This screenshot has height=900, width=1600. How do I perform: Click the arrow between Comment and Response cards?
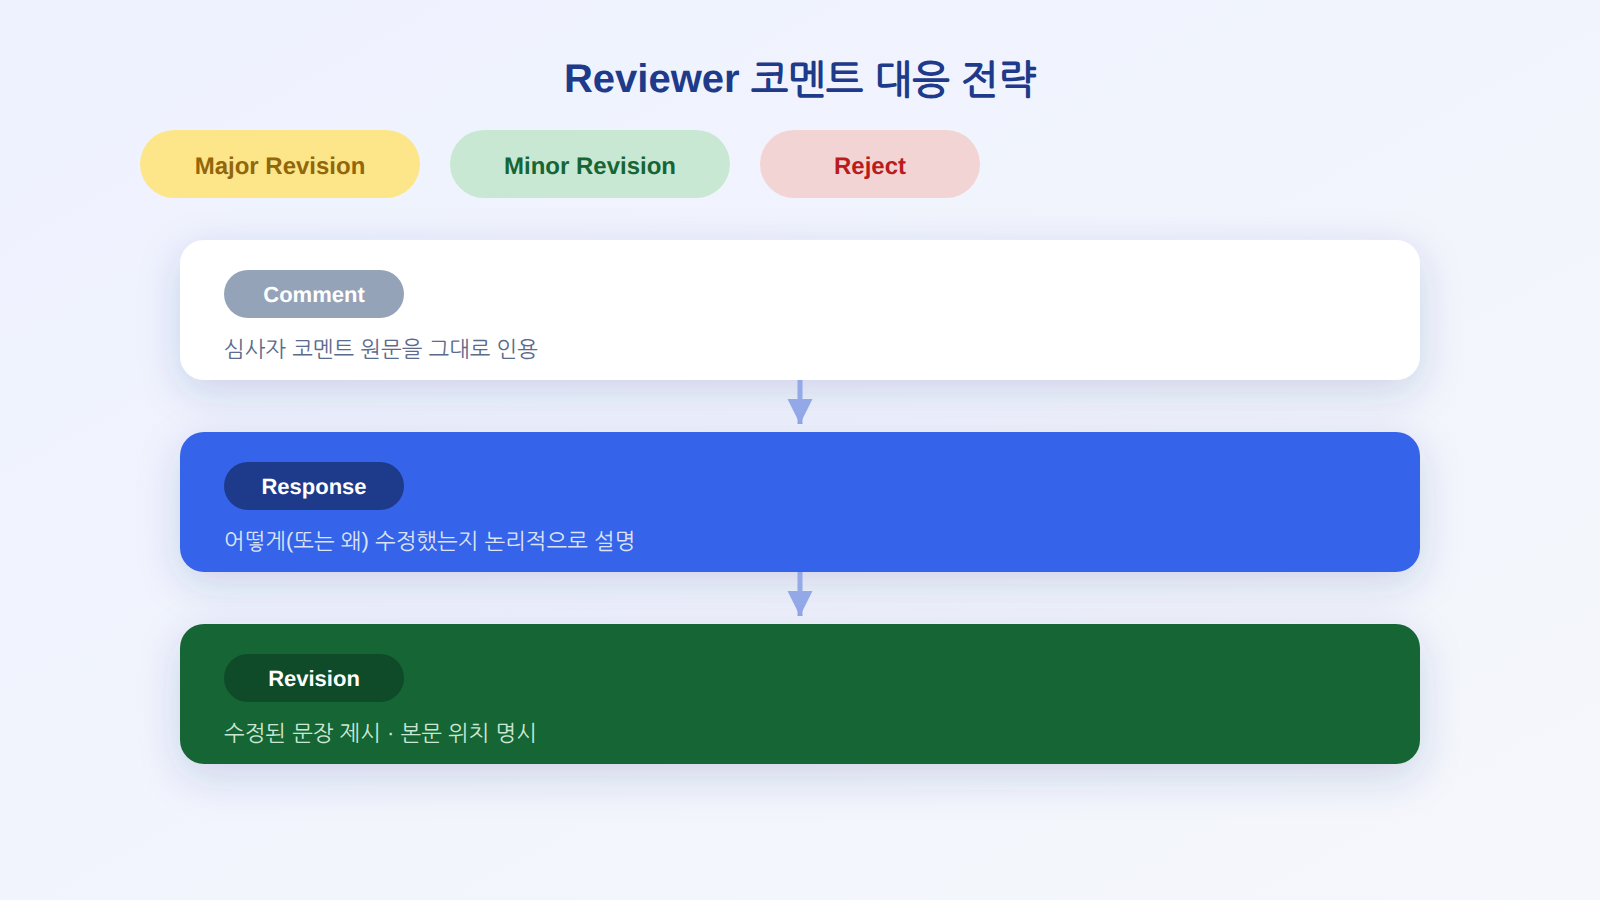(x=800, y=402)
